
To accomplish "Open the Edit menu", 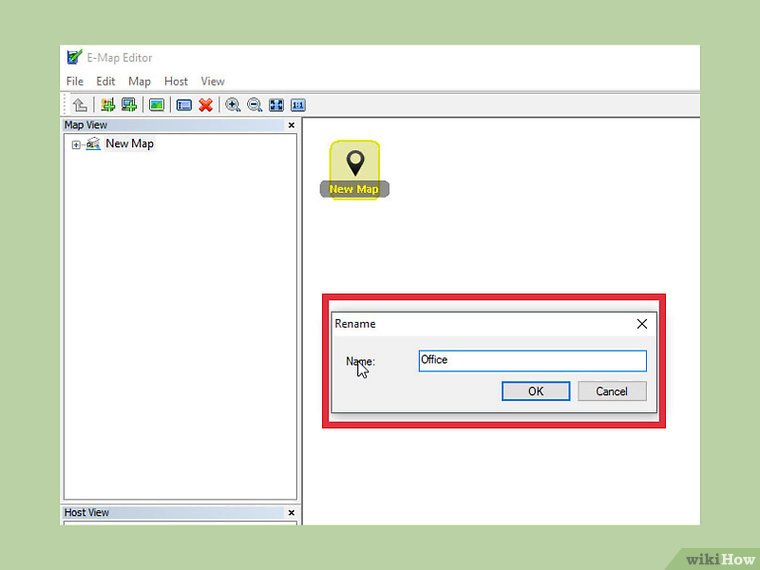I will coord(106,81).
